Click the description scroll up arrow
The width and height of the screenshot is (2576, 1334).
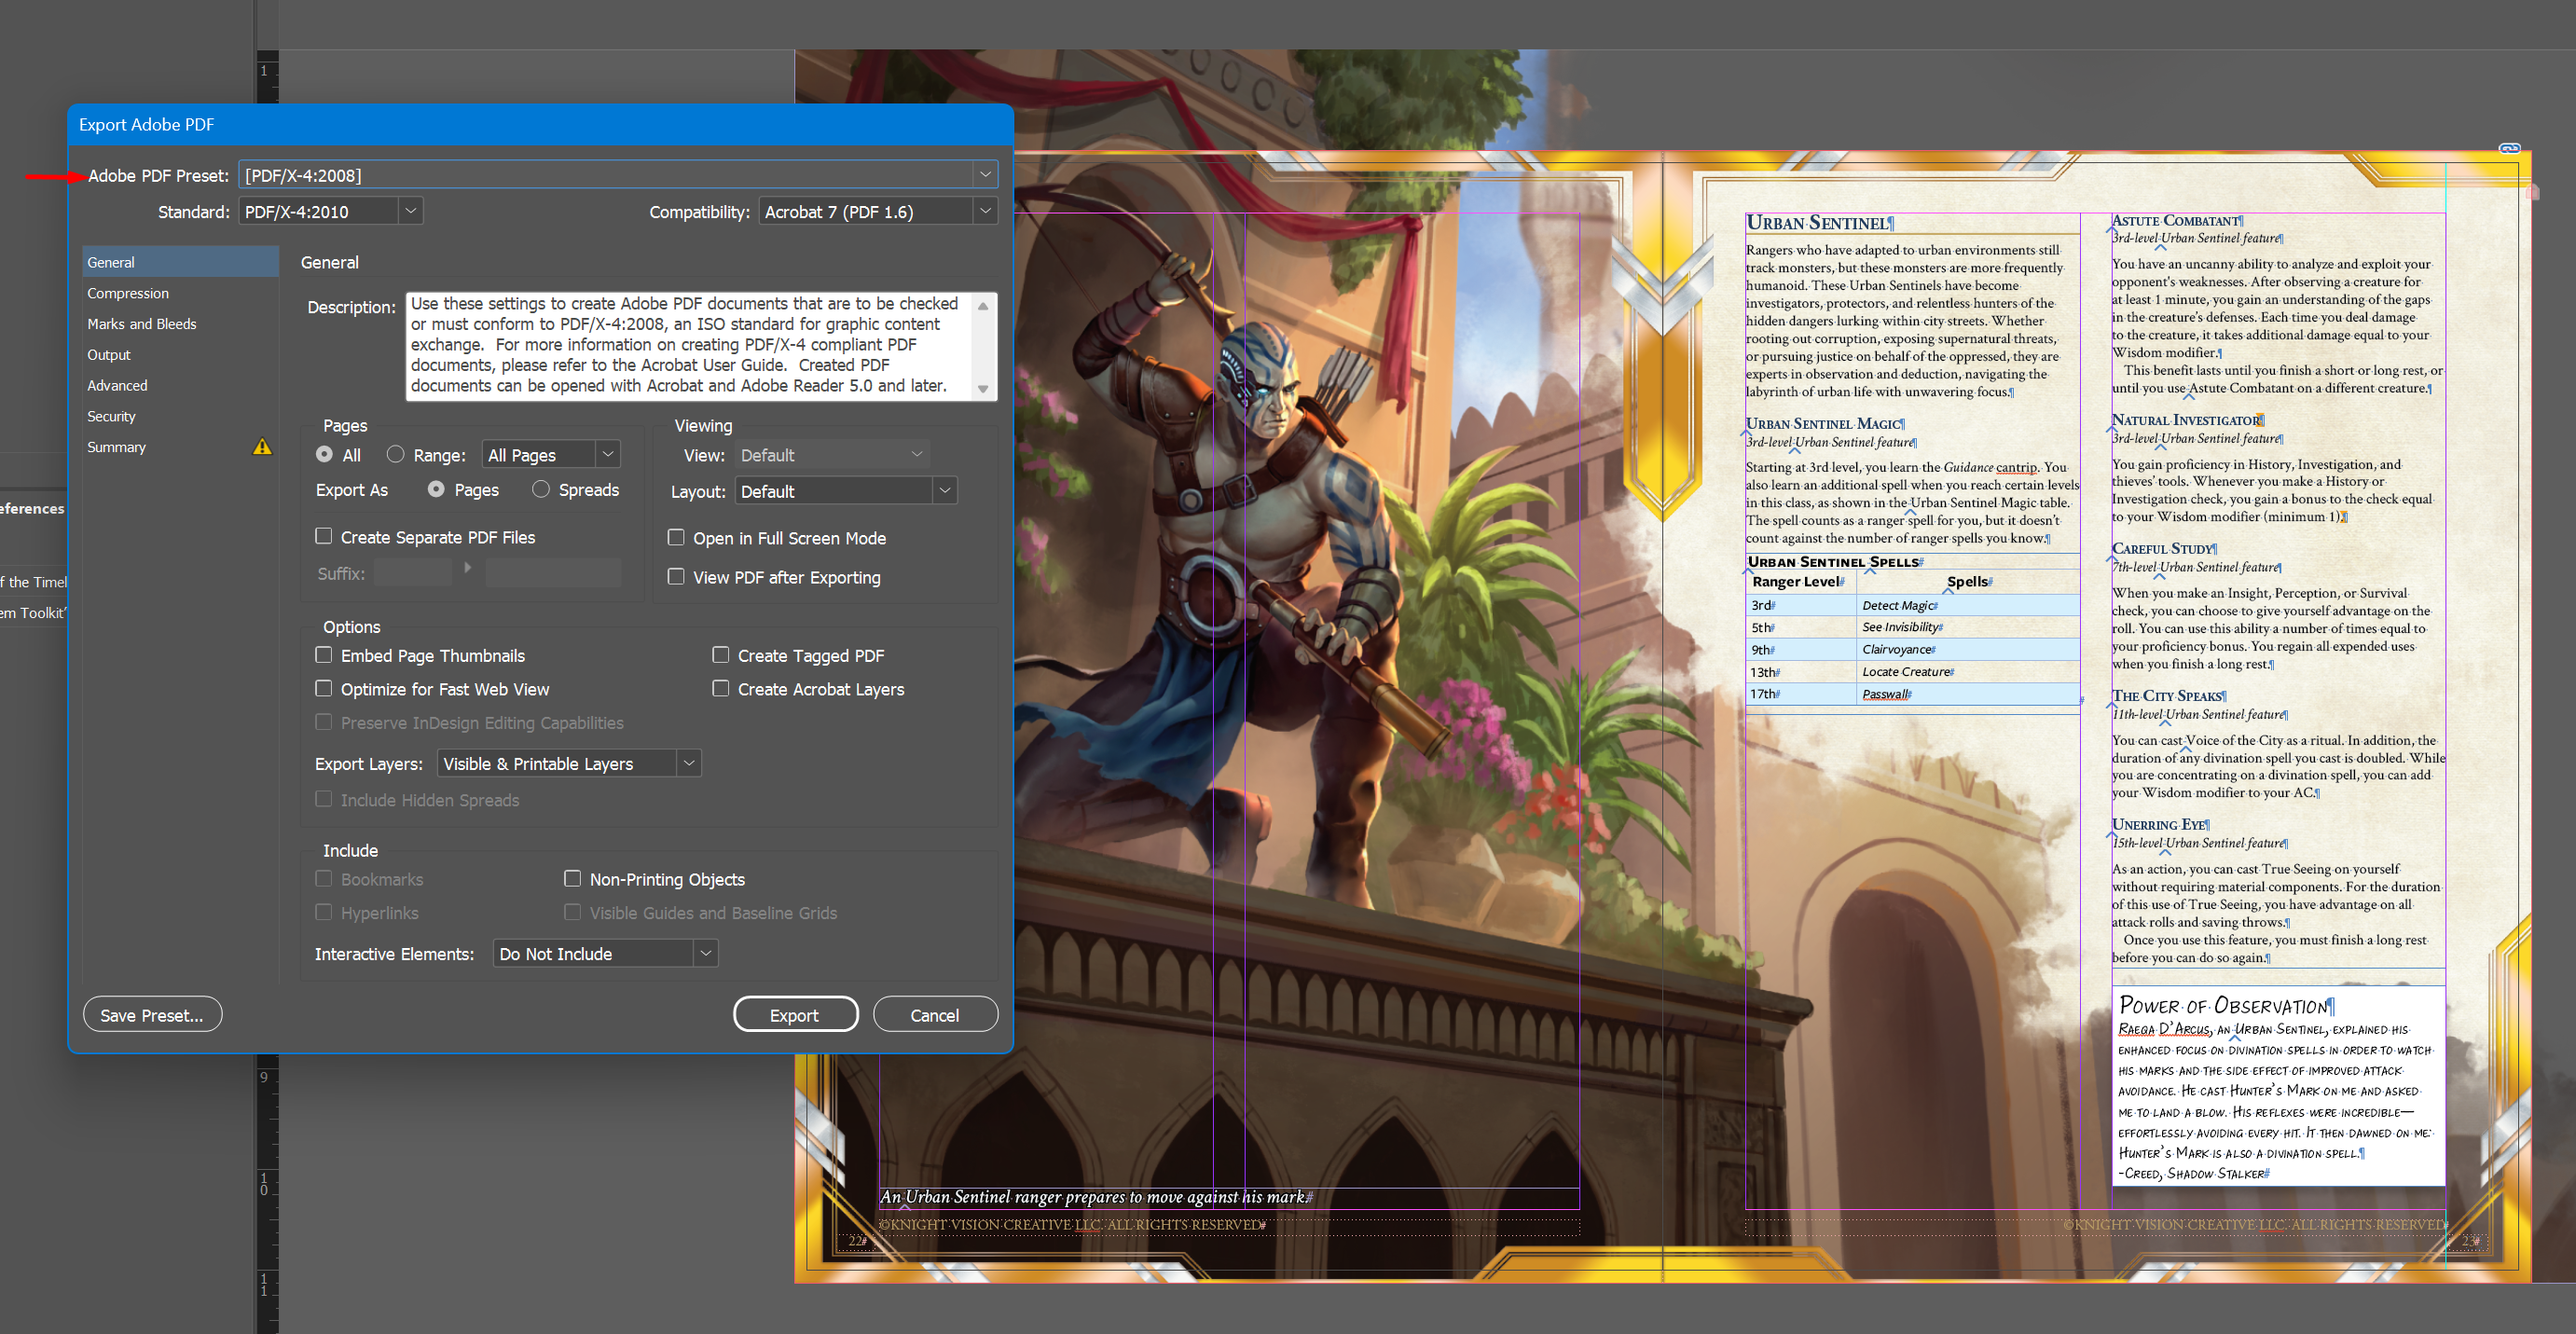point(983,306)
